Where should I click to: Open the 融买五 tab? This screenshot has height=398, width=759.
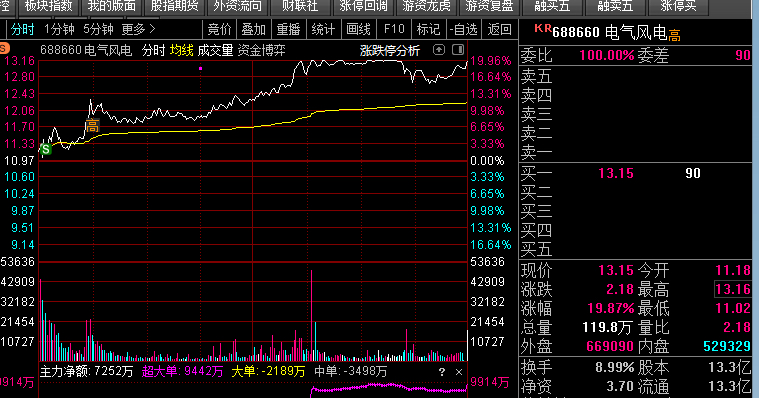[552, 6]
